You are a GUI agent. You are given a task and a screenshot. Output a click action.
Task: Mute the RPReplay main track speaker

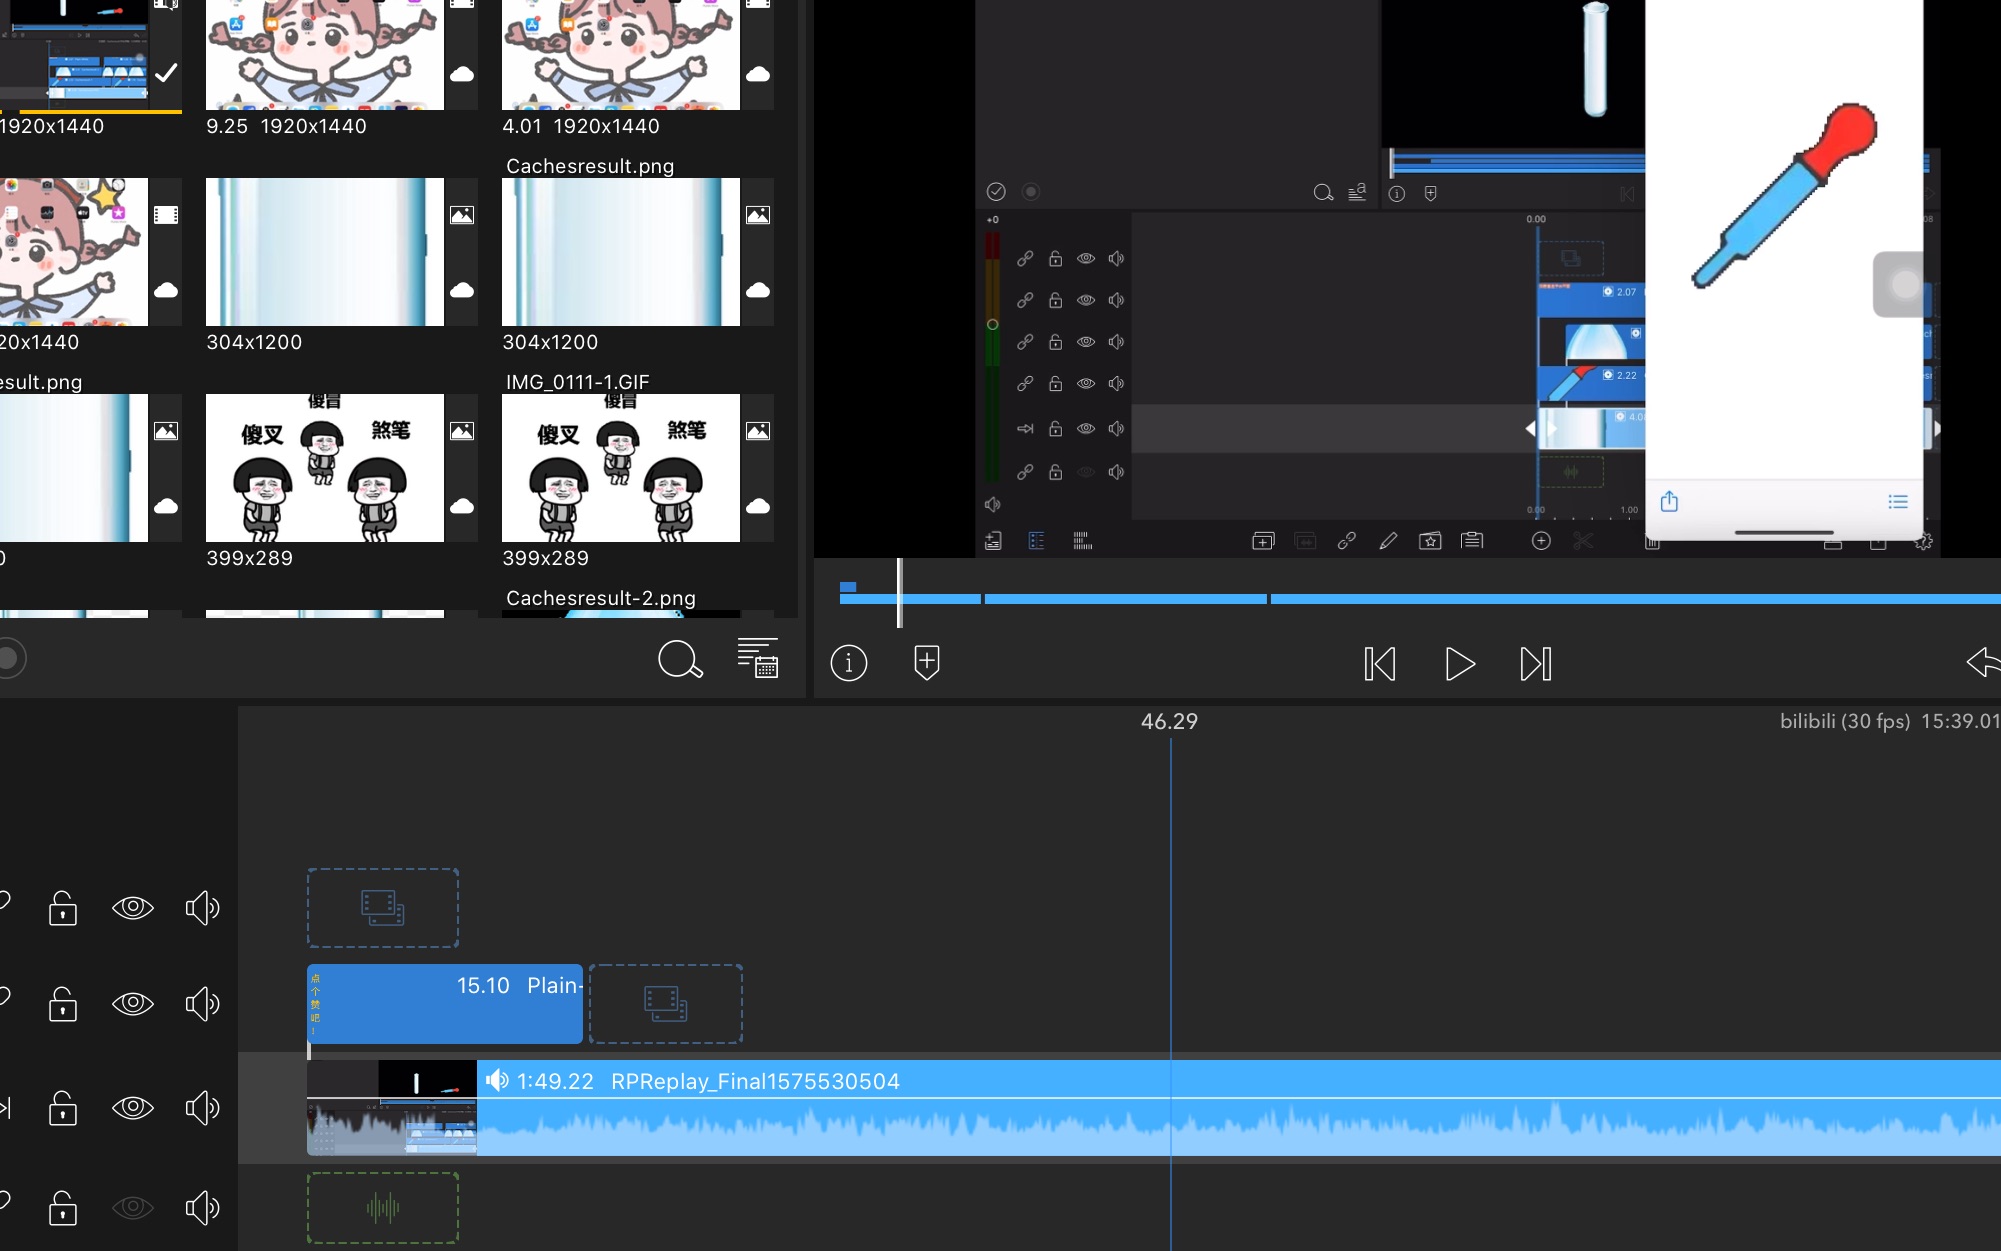click(202, 1107)
